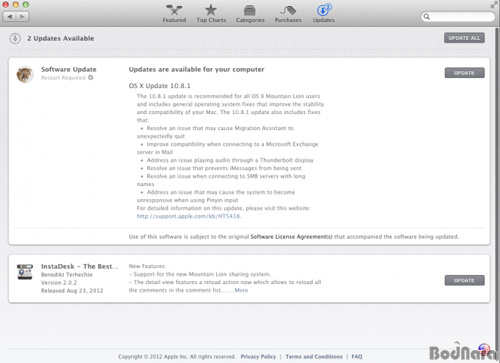Click the Software Update title text
This screenshot has height=363, width=500.
pos(69,69)
